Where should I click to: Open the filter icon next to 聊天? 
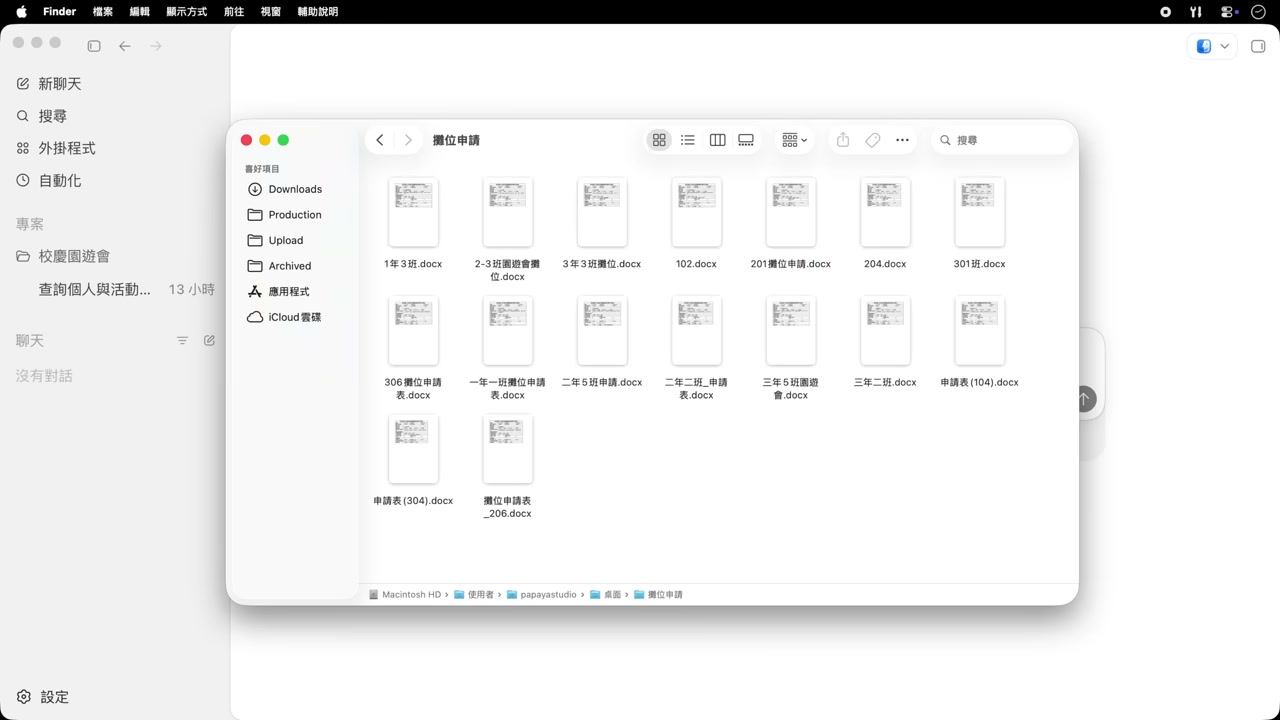tap(182, 341)
